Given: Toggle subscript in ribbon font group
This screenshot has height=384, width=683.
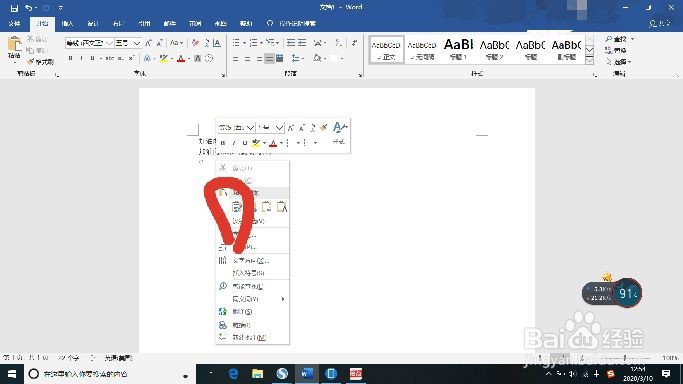Looking at the screenshot, I should [x=121, y=58].
